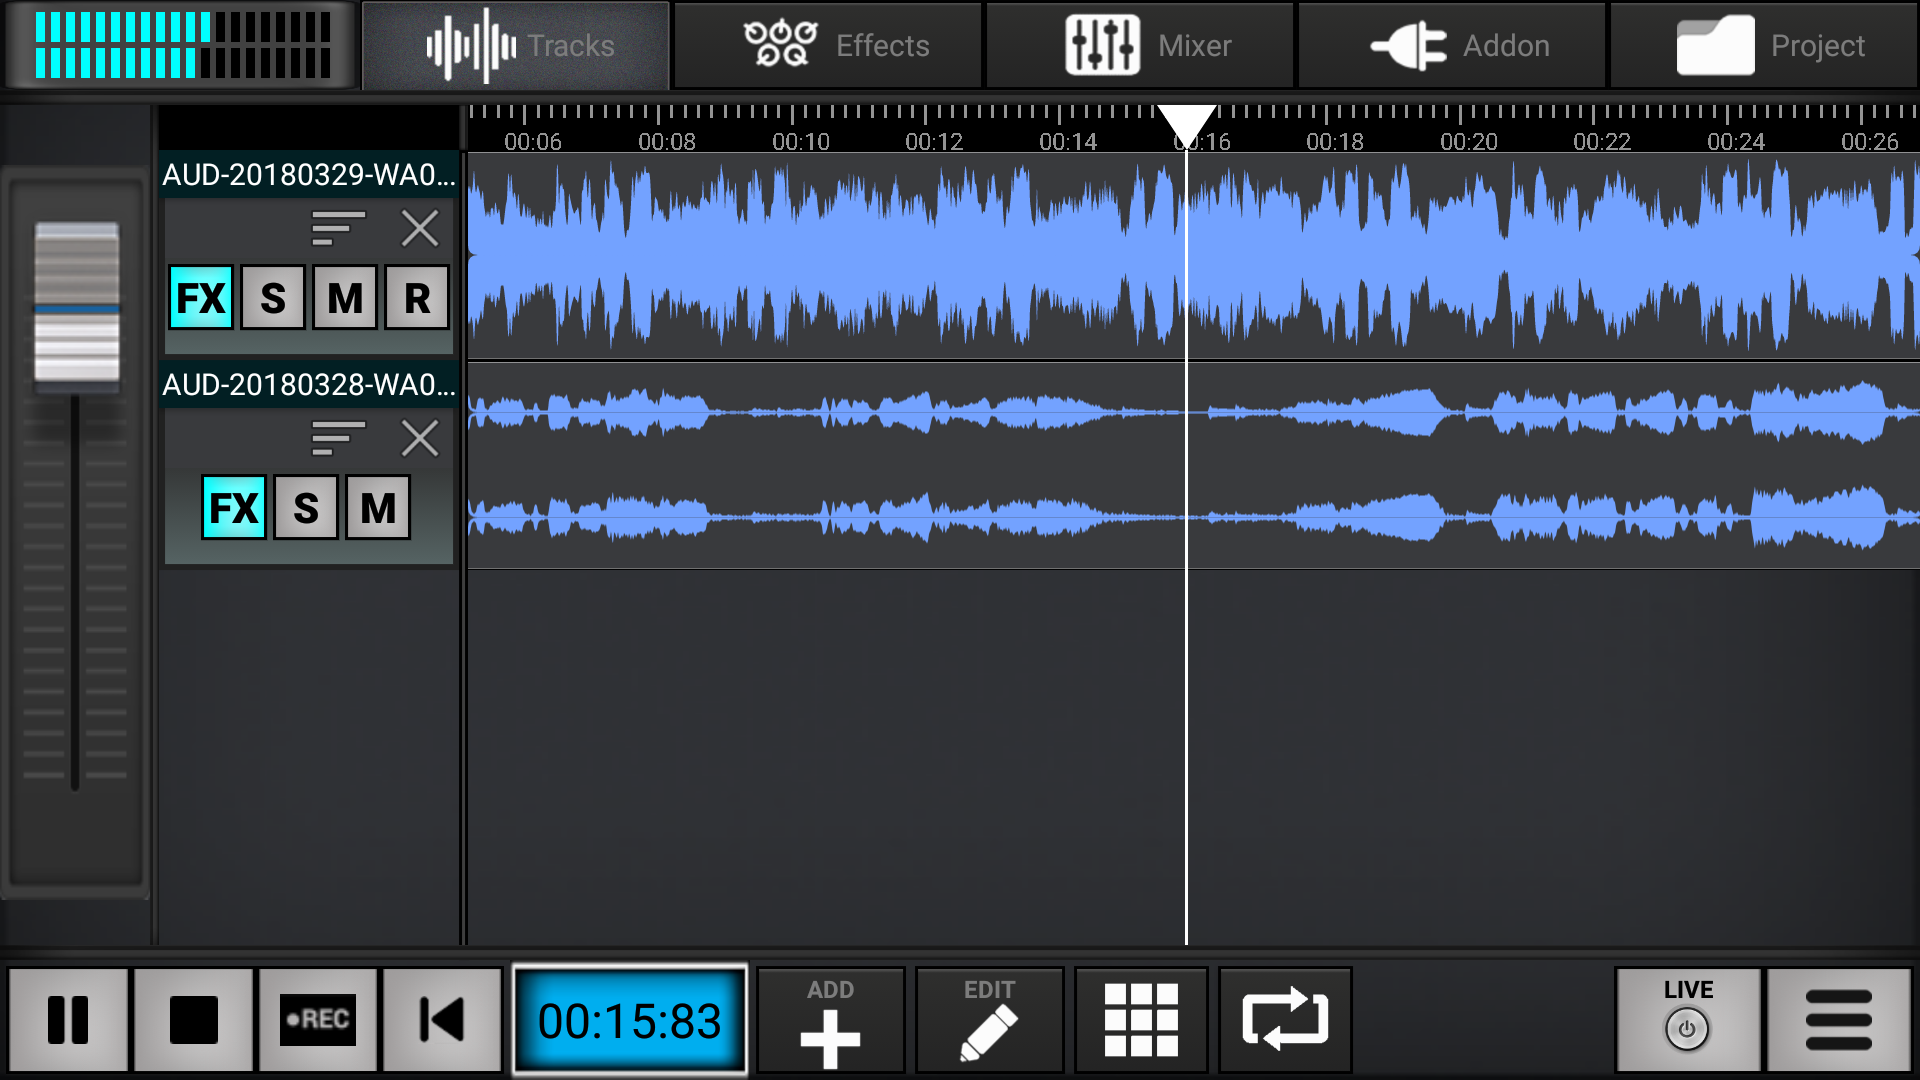Open the grid snap options icon
The height and width of the screenshot is (1080, 1920).
tap(1142, 1020)
